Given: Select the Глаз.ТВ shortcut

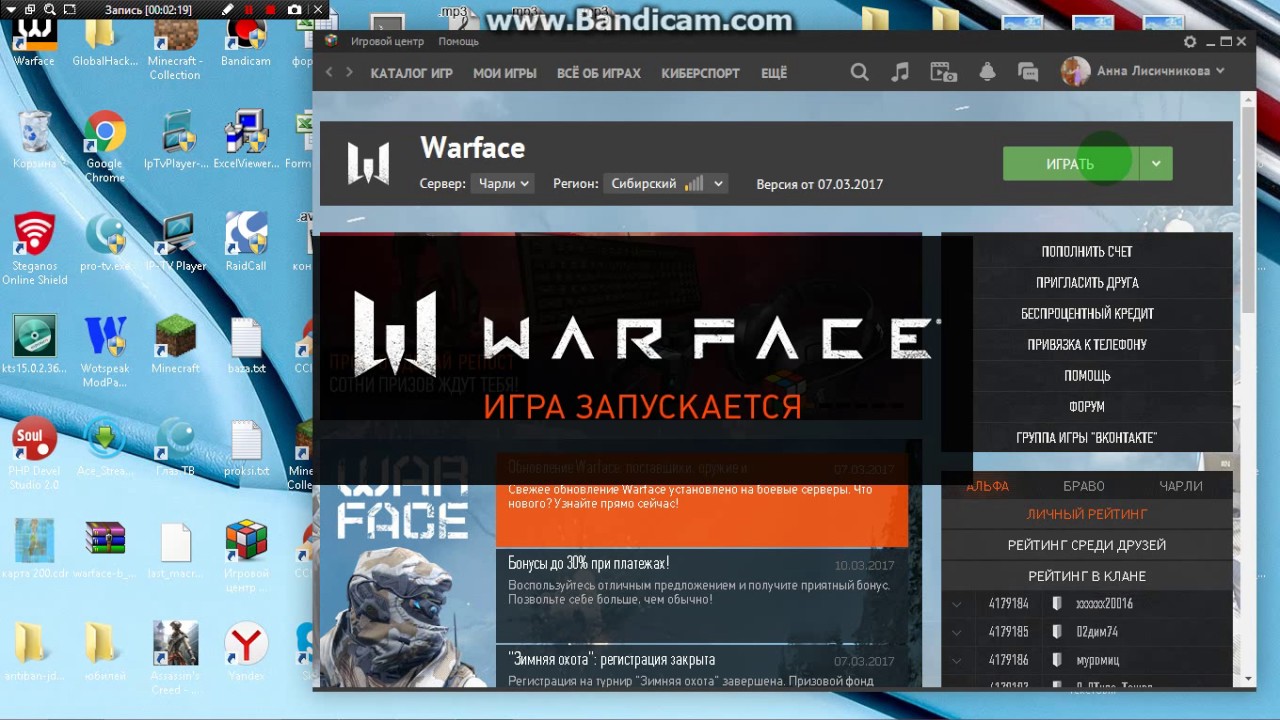Looking at the screenshot, I should [x=176, y=447].
